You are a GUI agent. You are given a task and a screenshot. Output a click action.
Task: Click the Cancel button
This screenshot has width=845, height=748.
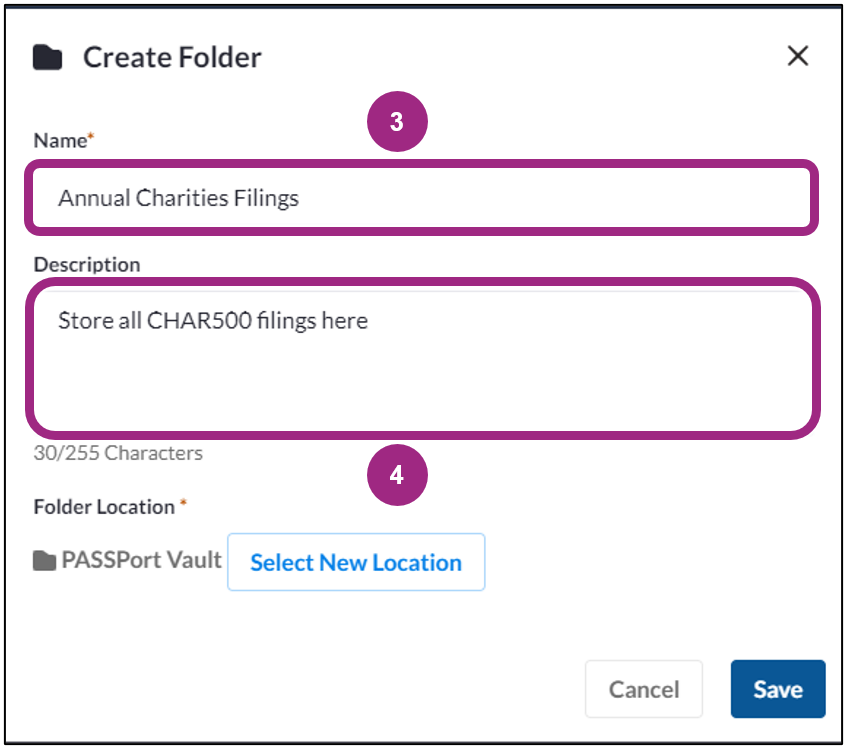point(644,689)
